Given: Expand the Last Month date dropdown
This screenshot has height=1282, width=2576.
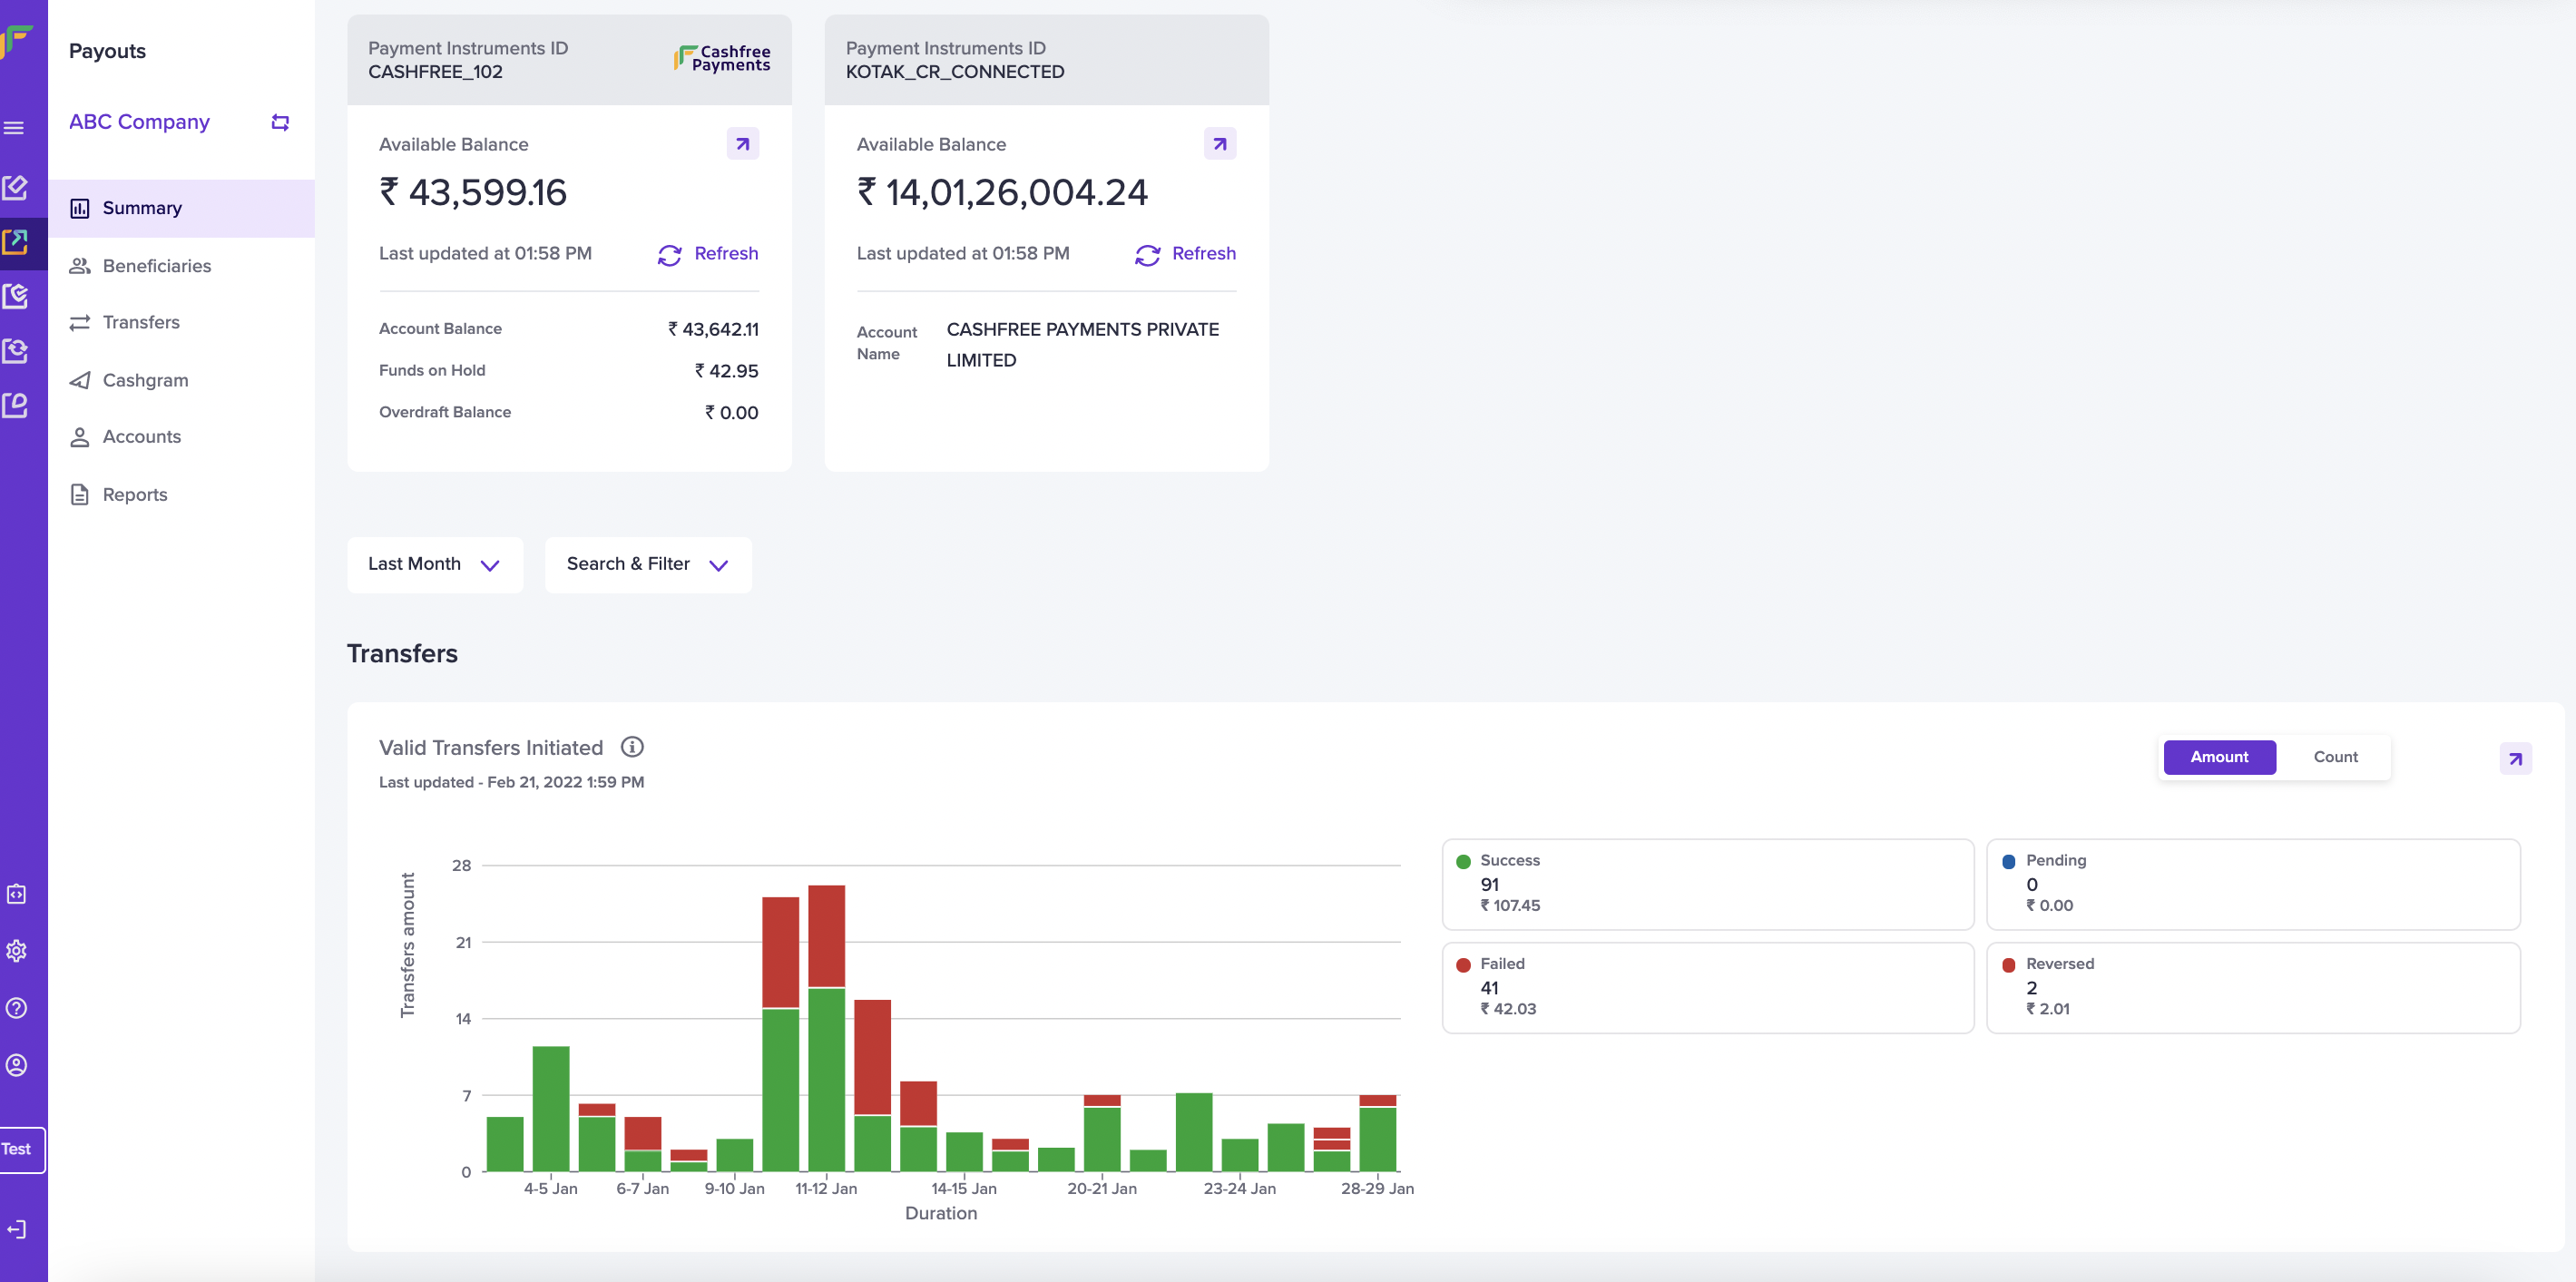Looking at the screenshot, I should click(434, 564).
